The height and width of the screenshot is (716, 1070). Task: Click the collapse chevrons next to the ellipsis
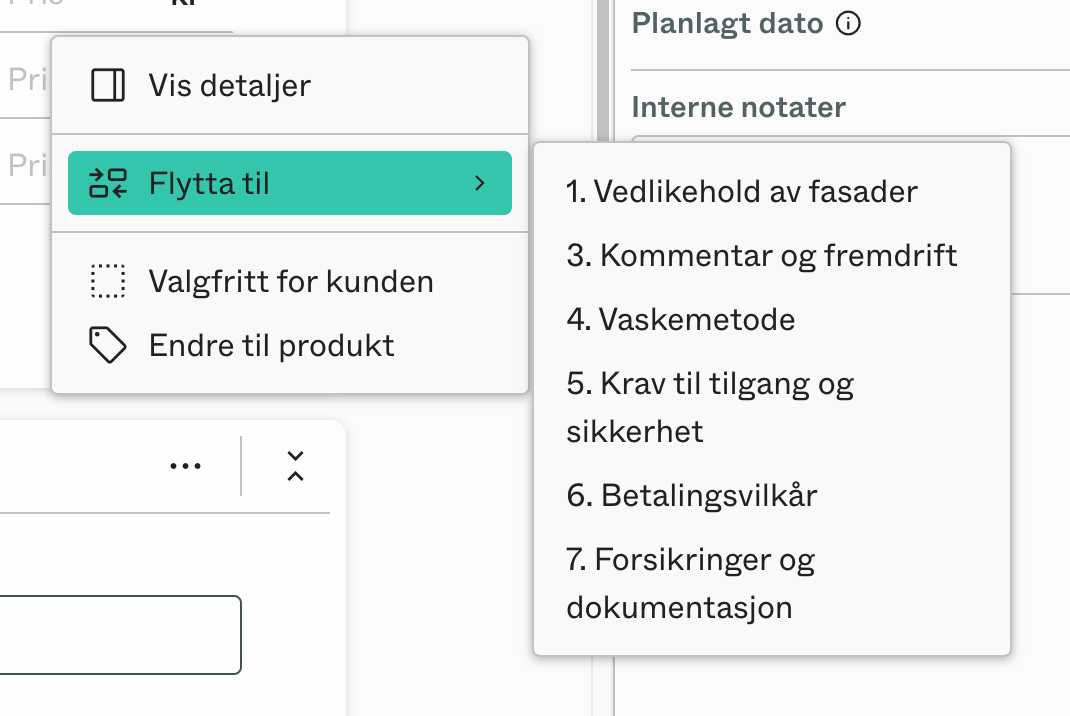294,464
